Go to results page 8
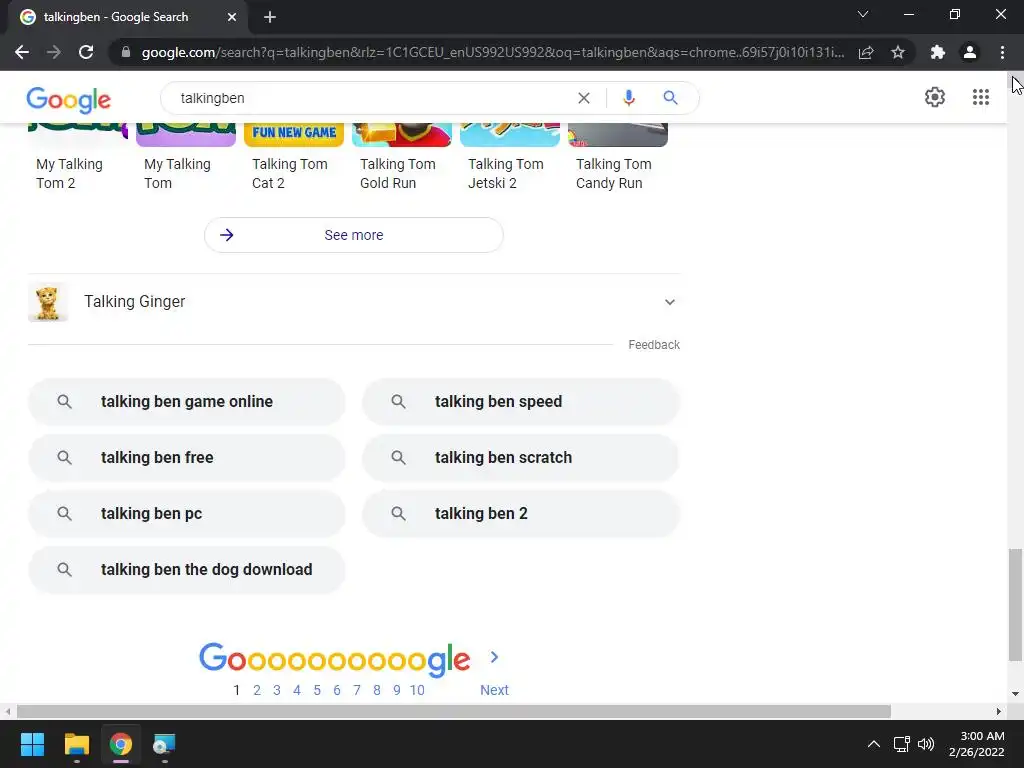 point(377,690)
